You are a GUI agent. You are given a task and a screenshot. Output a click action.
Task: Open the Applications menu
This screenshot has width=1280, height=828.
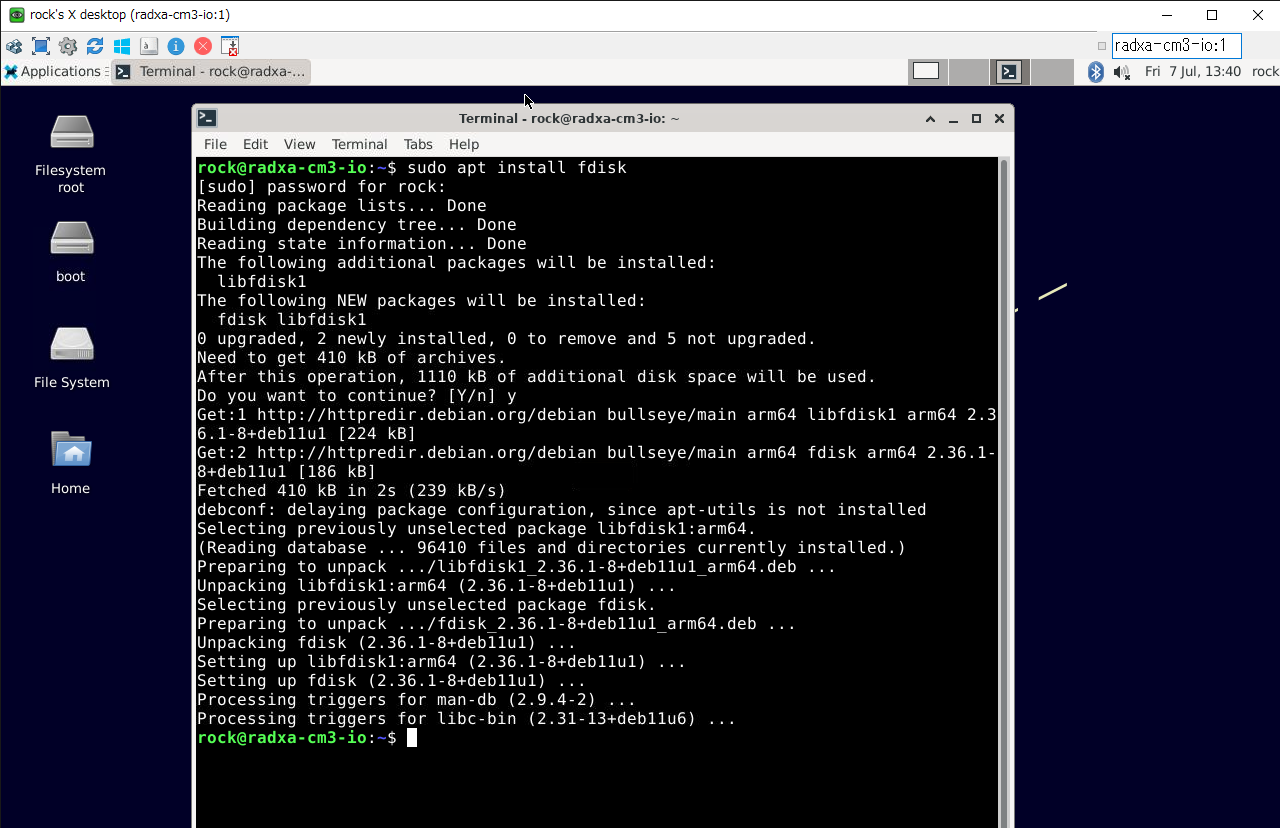coord(53,71)
